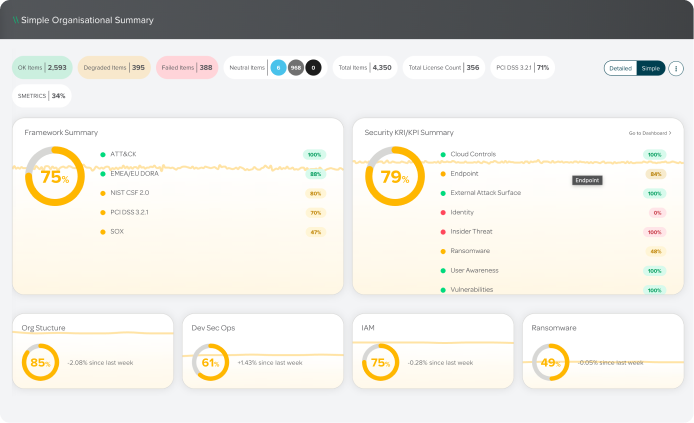
Task: Click '-0.28% since last week' text
Action: click(440, 363)
